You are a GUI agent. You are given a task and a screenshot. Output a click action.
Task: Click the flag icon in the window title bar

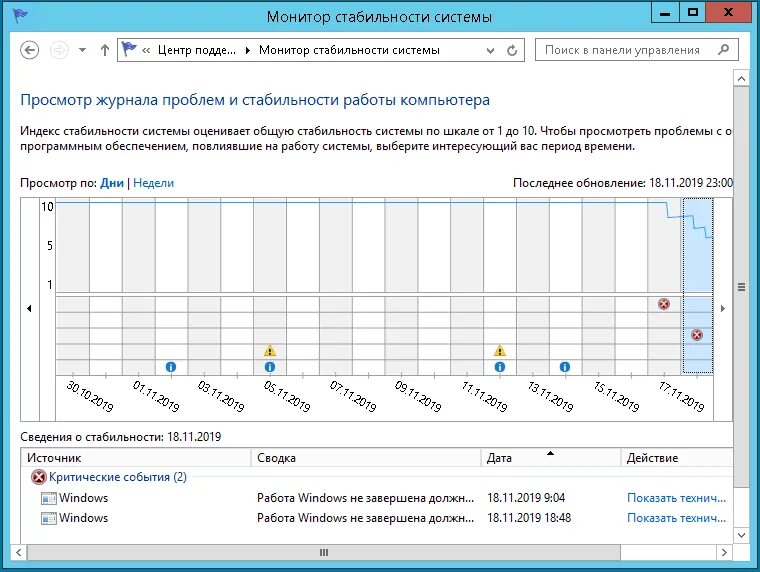pyautogui.click(x=21, y=16)
